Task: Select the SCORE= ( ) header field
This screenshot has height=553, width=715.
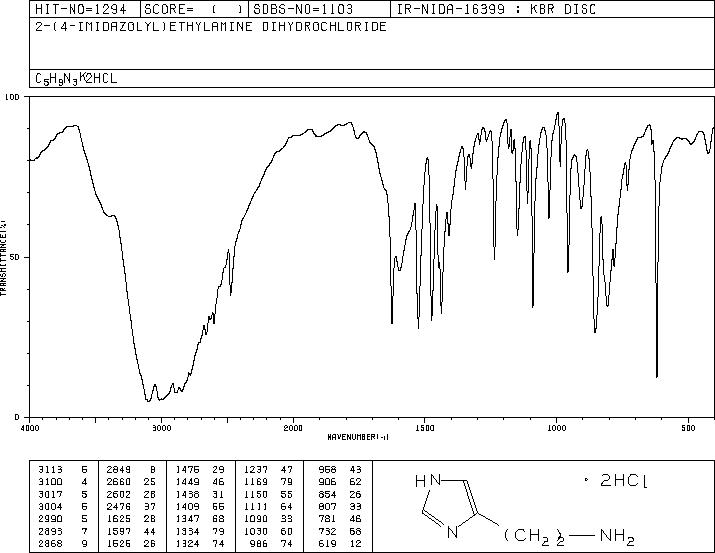Action: point(194,9)
